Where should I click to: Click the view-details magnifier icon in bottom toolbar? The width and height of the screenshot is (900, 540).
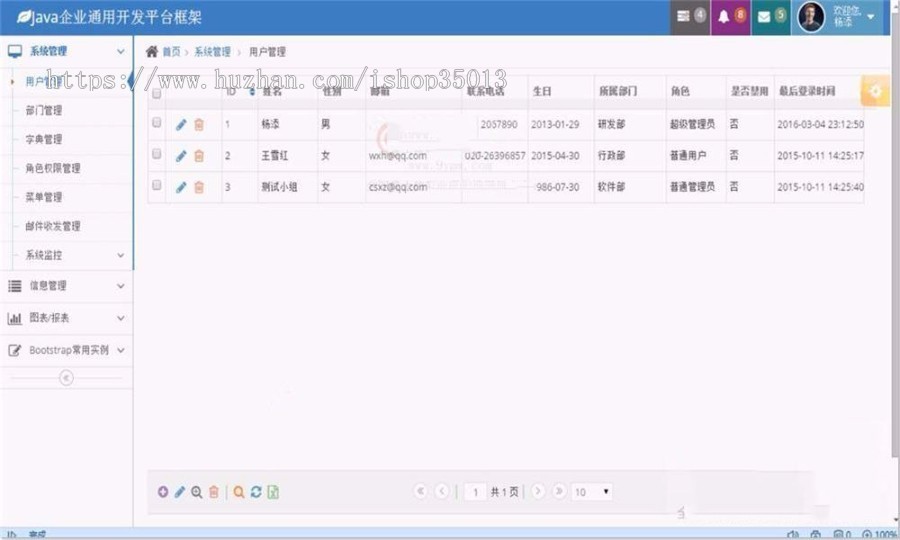pyautogui.click(x=196, y=492)
